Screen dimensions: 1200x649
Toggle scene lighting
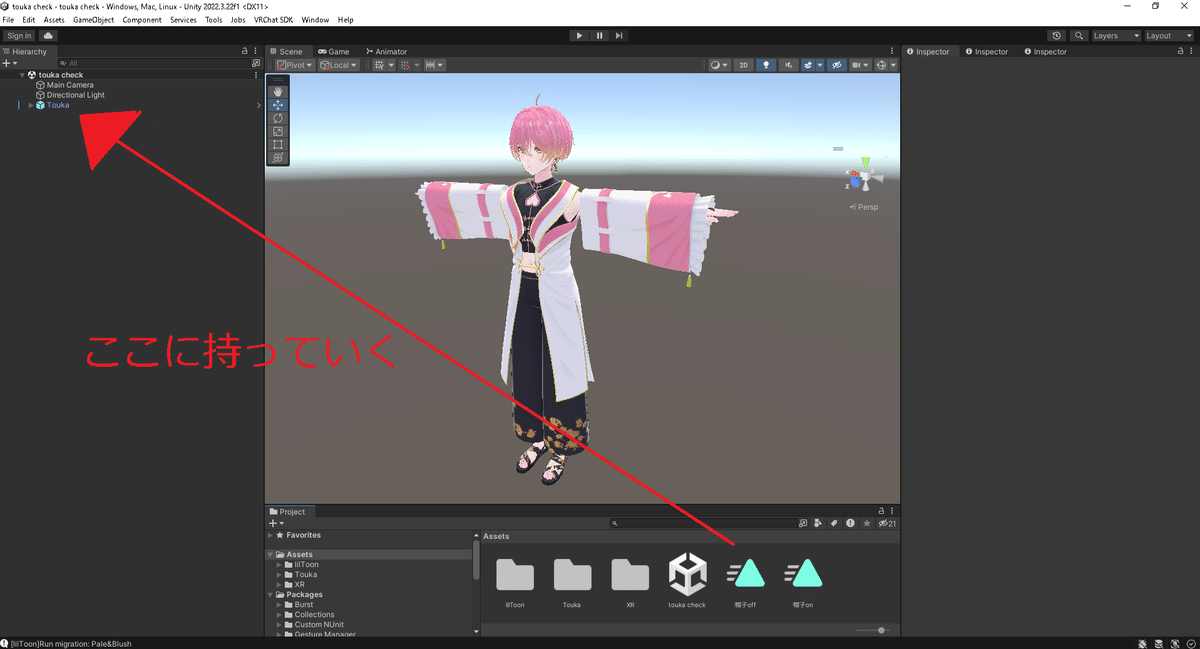pyautogui.click(x=766, y=64)
